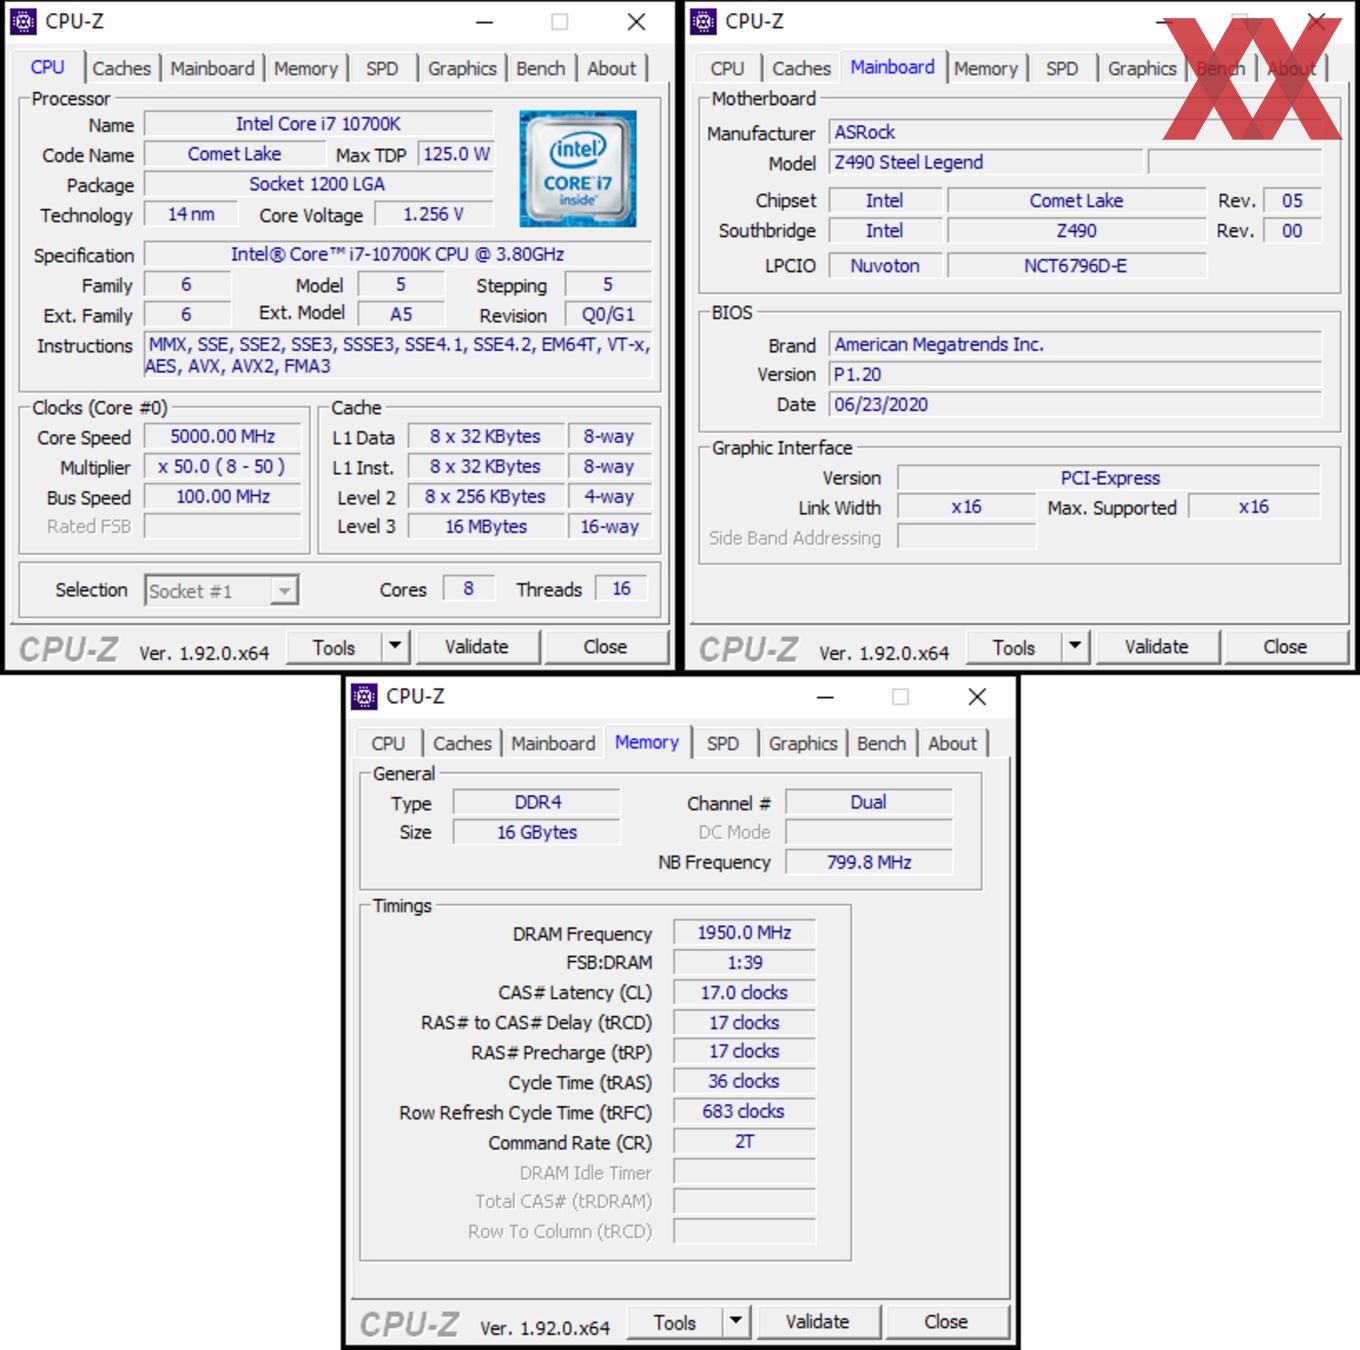Close the Memory window with the X button

[977, 697]
